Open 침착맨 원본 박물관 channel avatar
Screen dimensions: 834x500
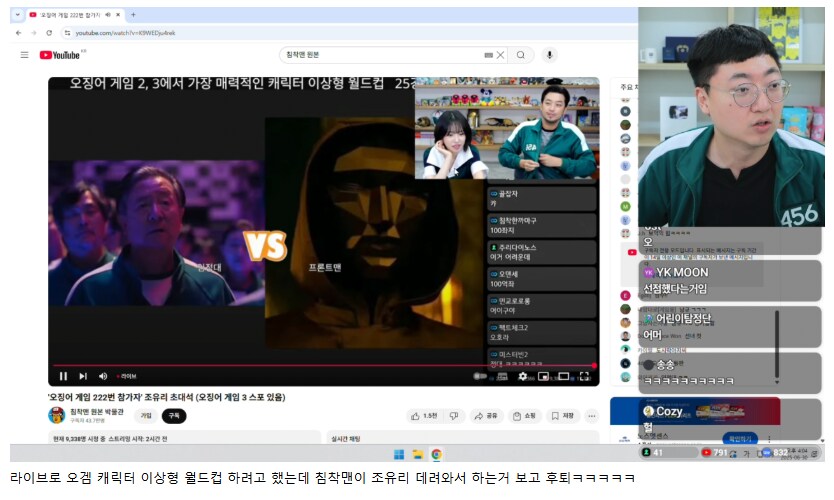click(56, 415)
